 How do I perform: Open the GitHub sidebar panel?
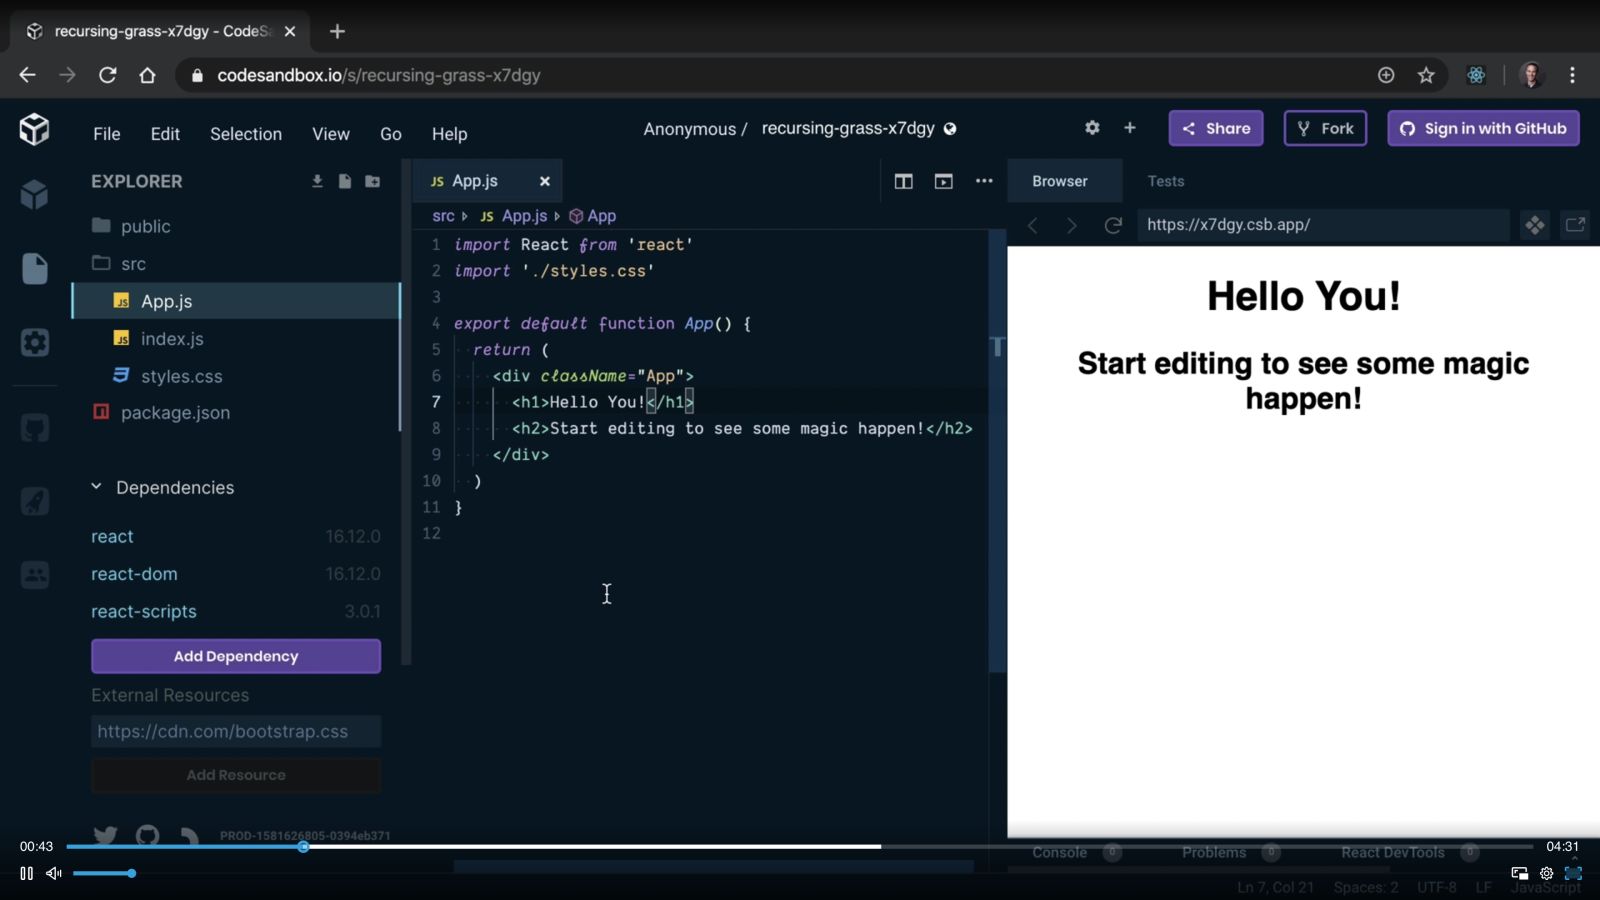click(x=34, y=428)
